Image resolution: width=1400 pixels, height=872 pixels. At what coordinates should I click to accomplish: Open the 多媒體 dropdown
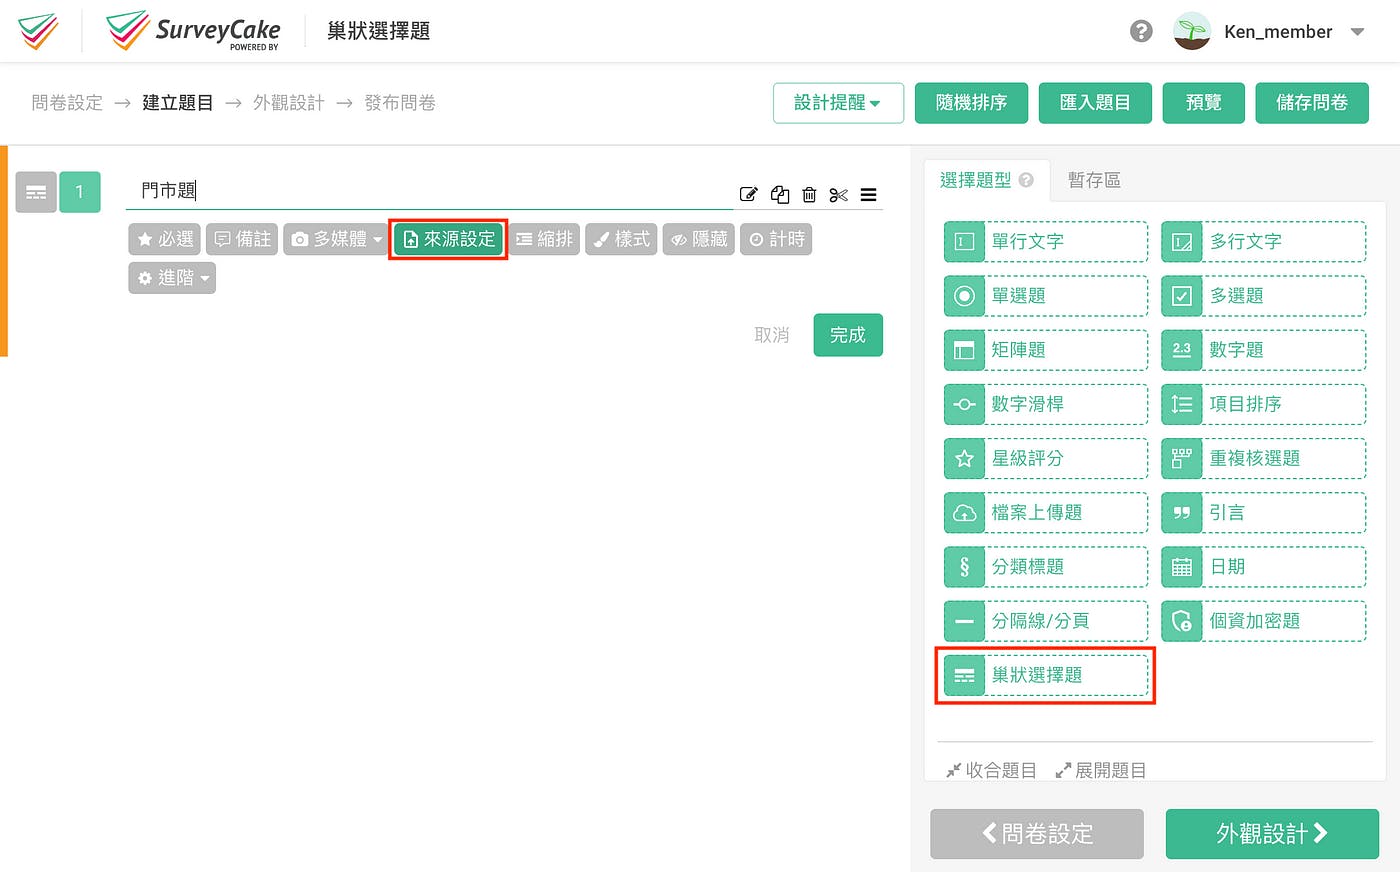(x=336, y=239)
